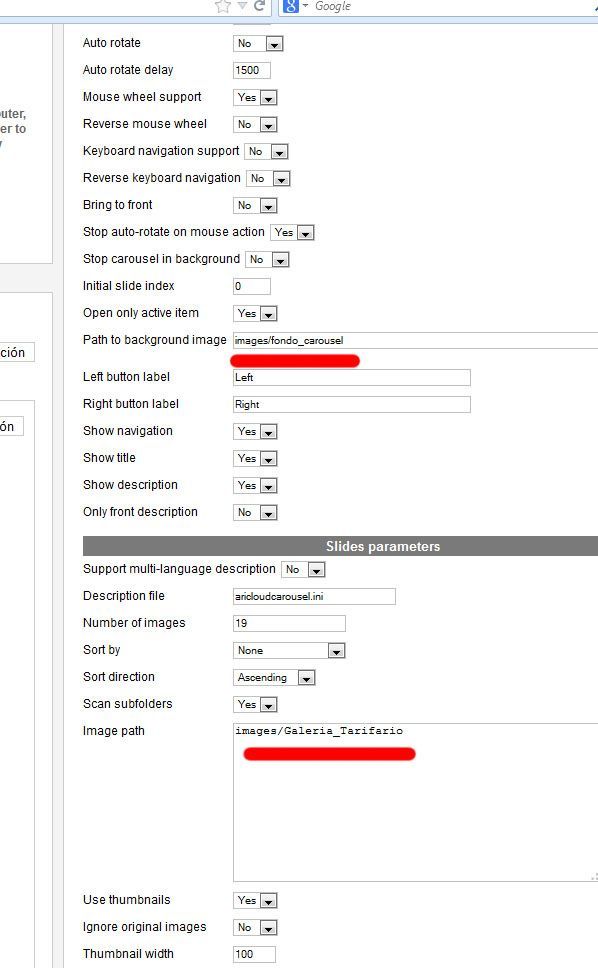598x968 pixels.
Task: Open the Sort direction Ascending dropdown
Action: (x=274, y=678)
